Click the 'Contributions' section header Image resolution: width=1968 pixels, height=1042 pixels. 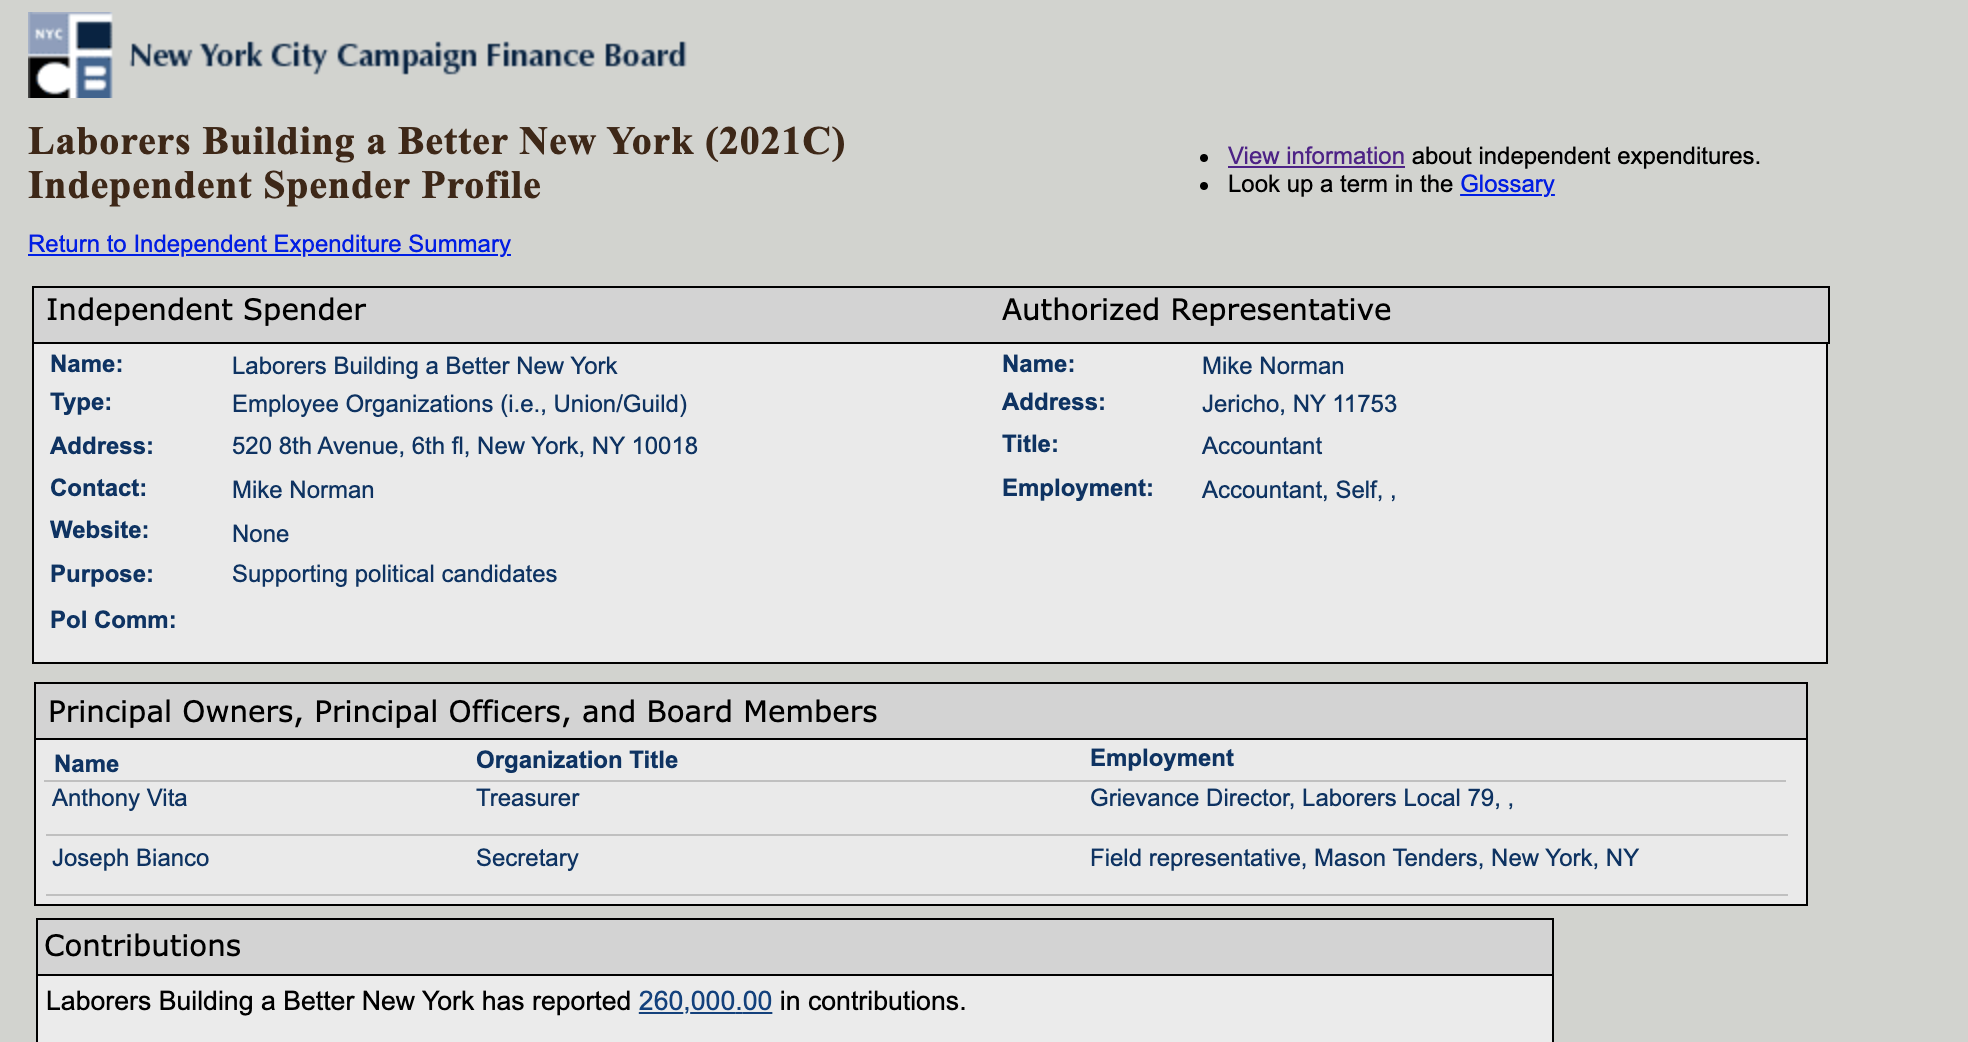click(143, 946)
